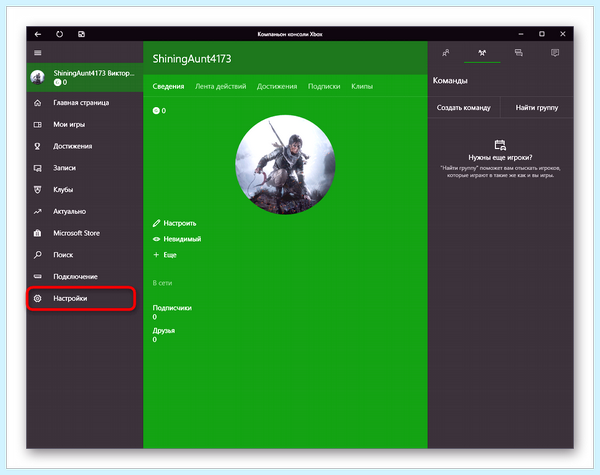The image size is (600, 475).
Task: Open the Записи captures icon
Action: point(38,168)
